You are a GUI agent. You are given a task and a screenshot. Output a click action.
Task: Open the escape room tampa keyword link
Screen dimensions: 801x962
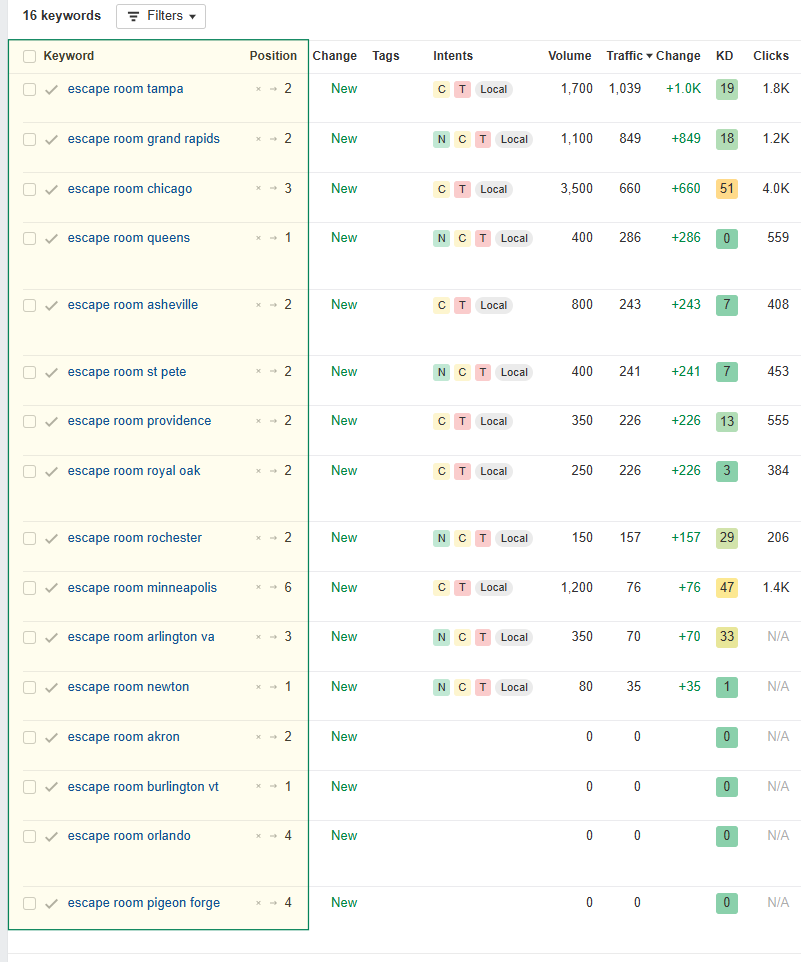pyautogui.click(x=126, y=89)
